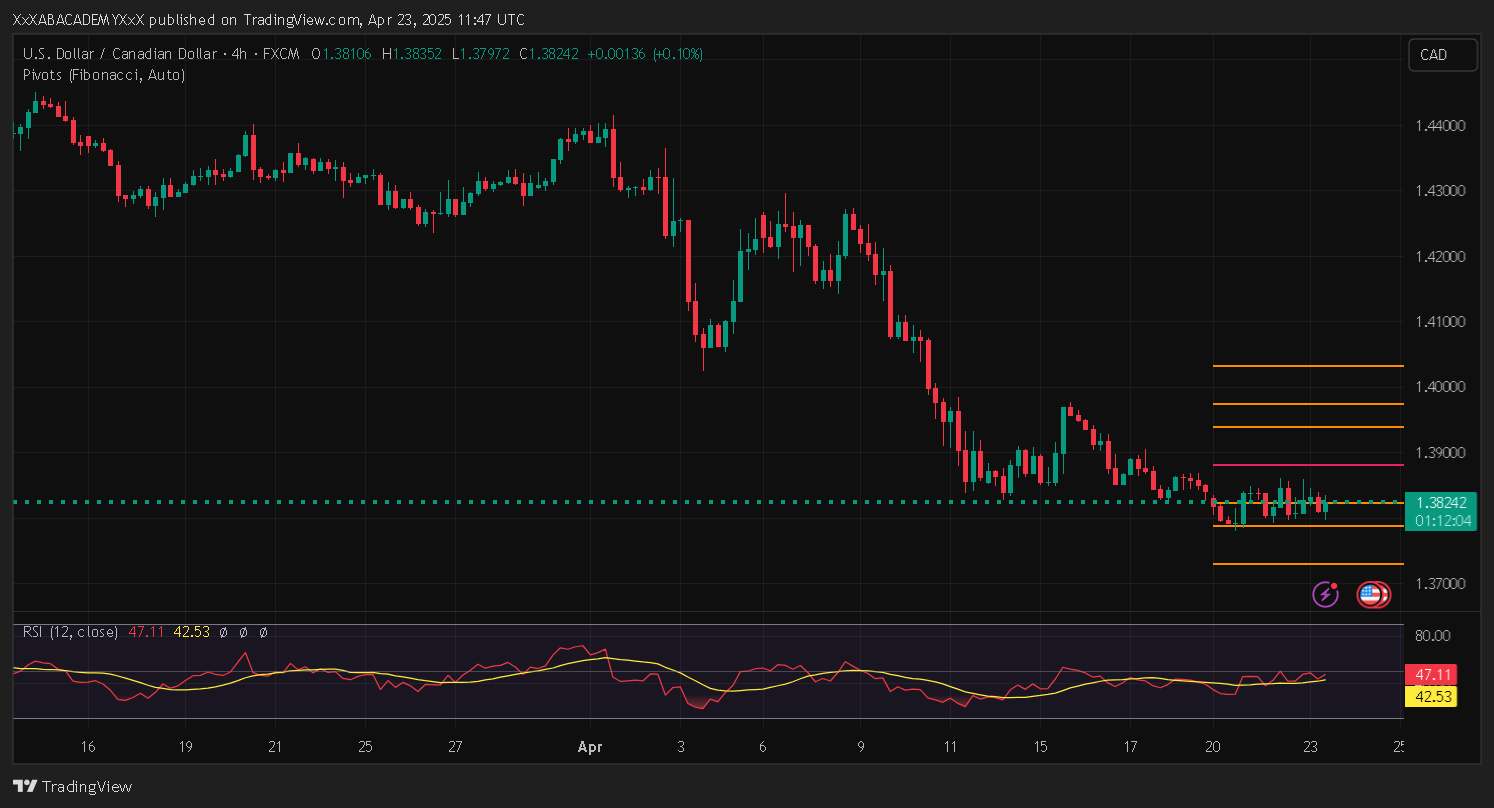
Task: Click the 1.44000 price axis label
Action: click(x=1440, y=126)
